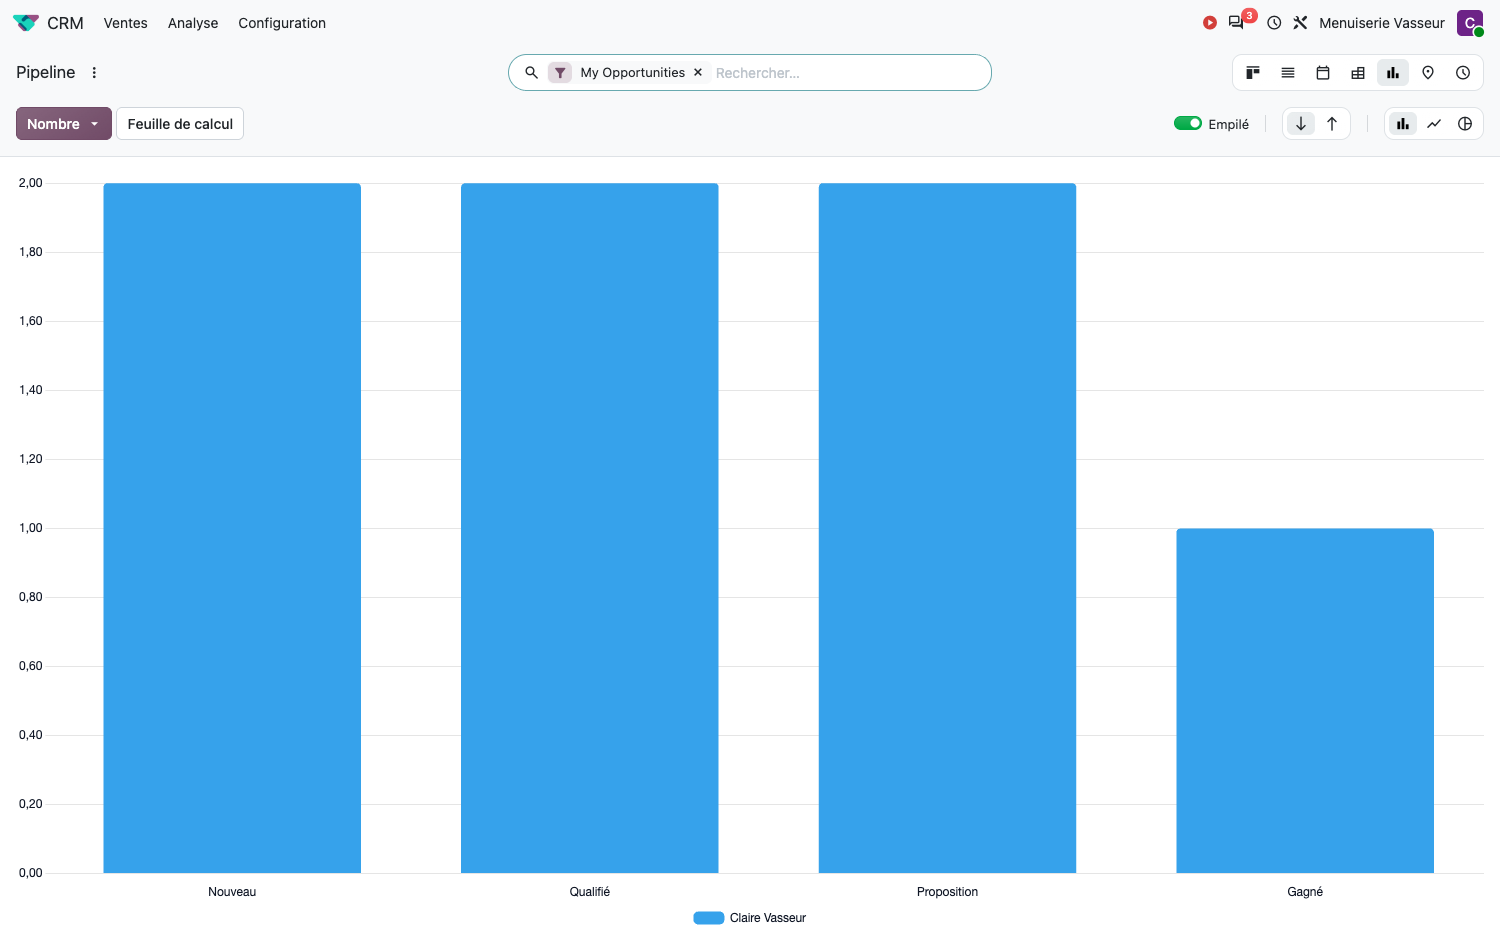
Task: Open the Nombre measures dropdown
Action: (x=64, y=124)
